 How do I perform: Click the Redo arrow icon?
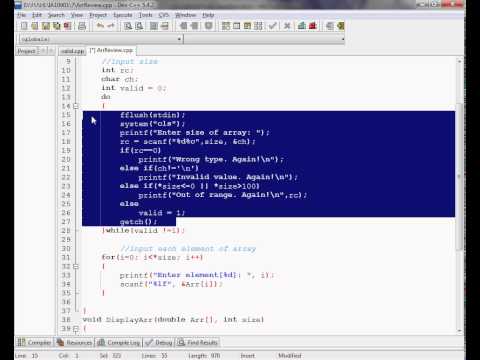(x=111, y=26)
